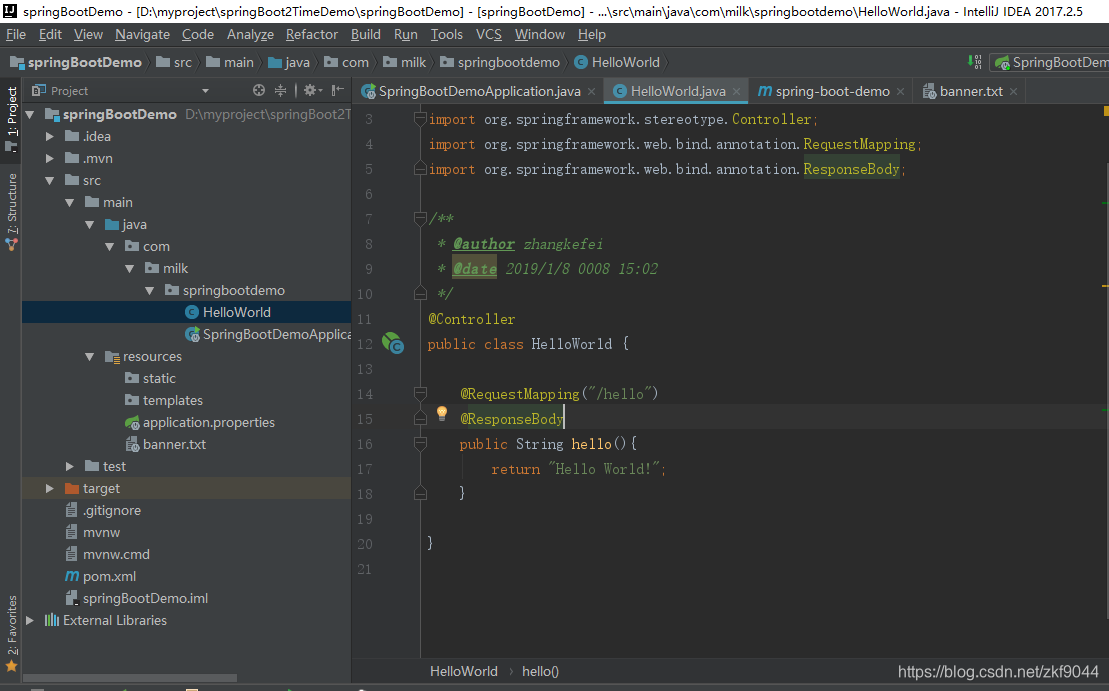Viewport: 1109px width, 691px height.
Task: Select .gitignore in the project tree
Action: tap(112, 510)
